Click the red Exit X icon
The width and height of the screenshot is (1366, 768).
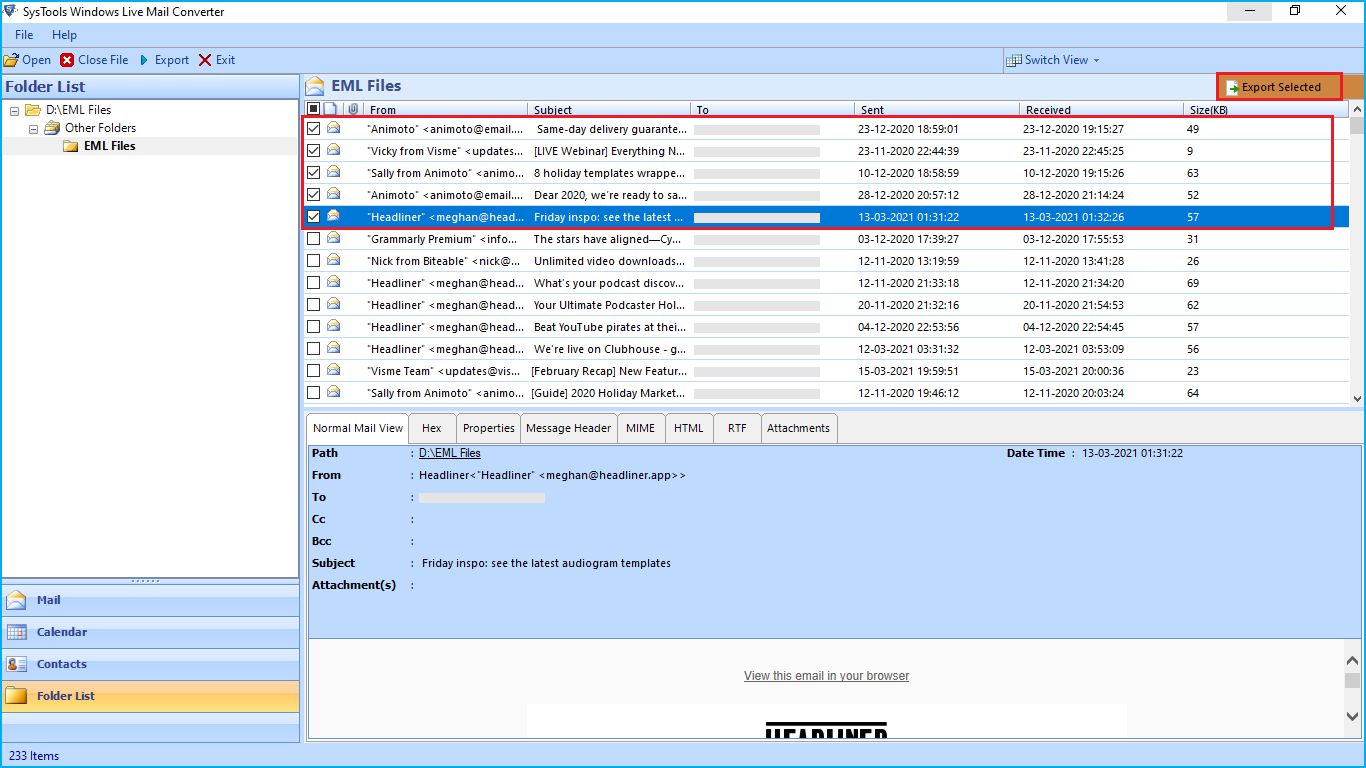(x=205, y=60)
